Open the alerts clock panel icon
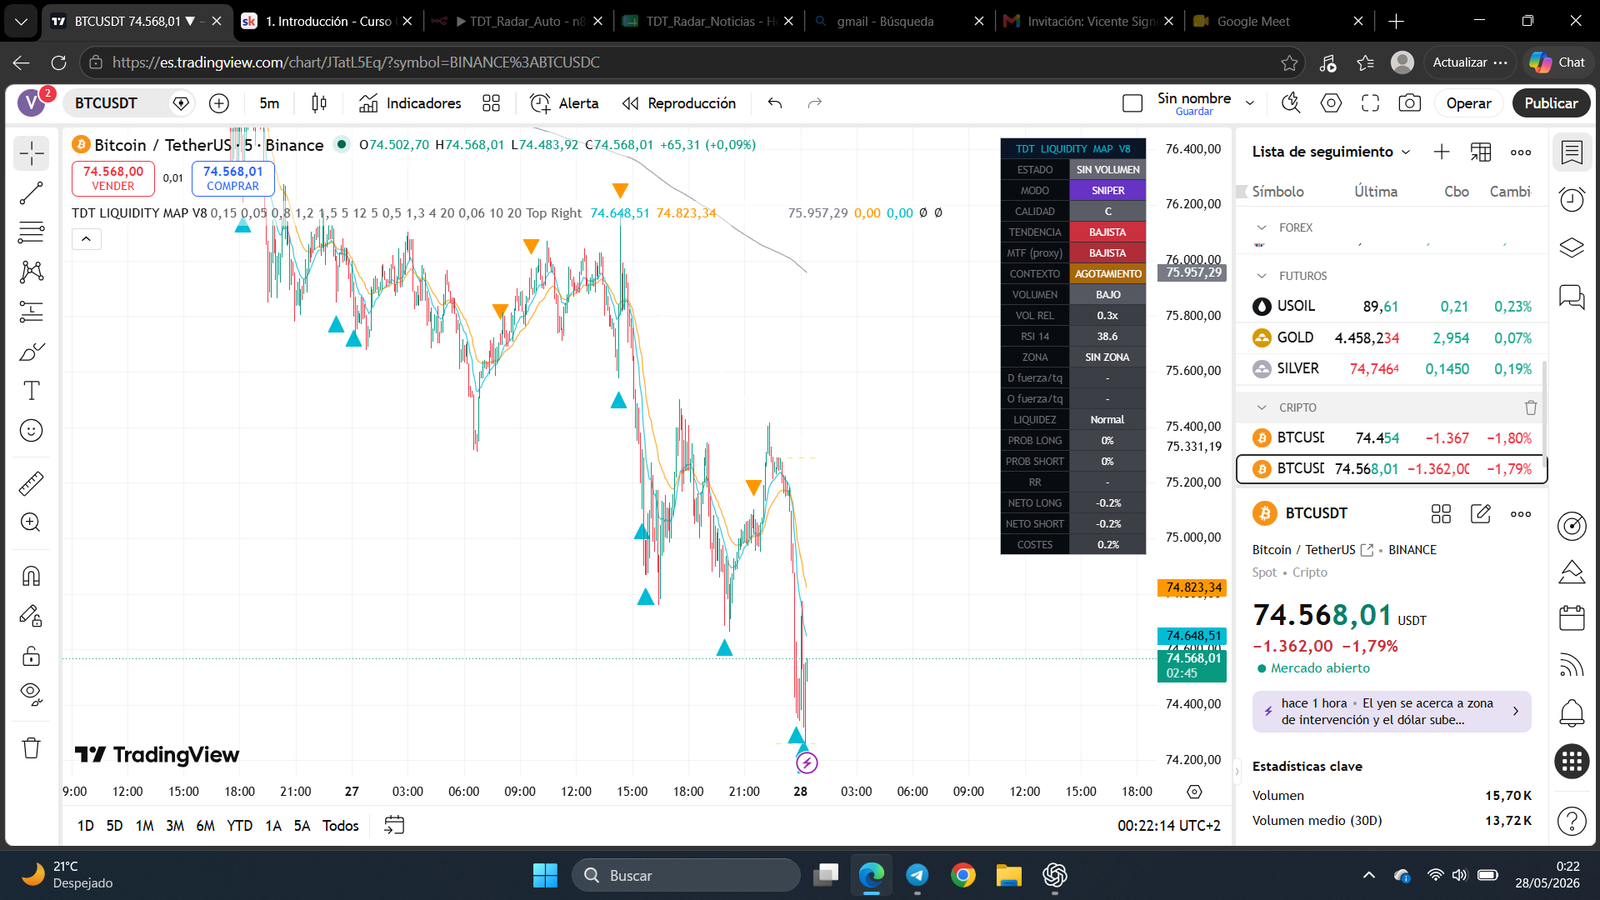The width and height of the screenshot is (1600, 900). click(1572, 199)
